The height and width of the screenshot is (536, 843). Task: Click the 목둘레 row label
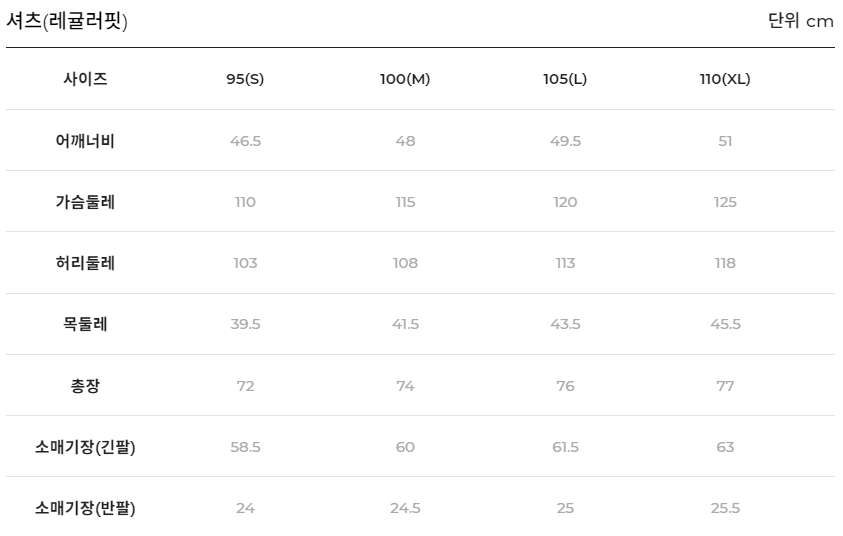(85, 325)
